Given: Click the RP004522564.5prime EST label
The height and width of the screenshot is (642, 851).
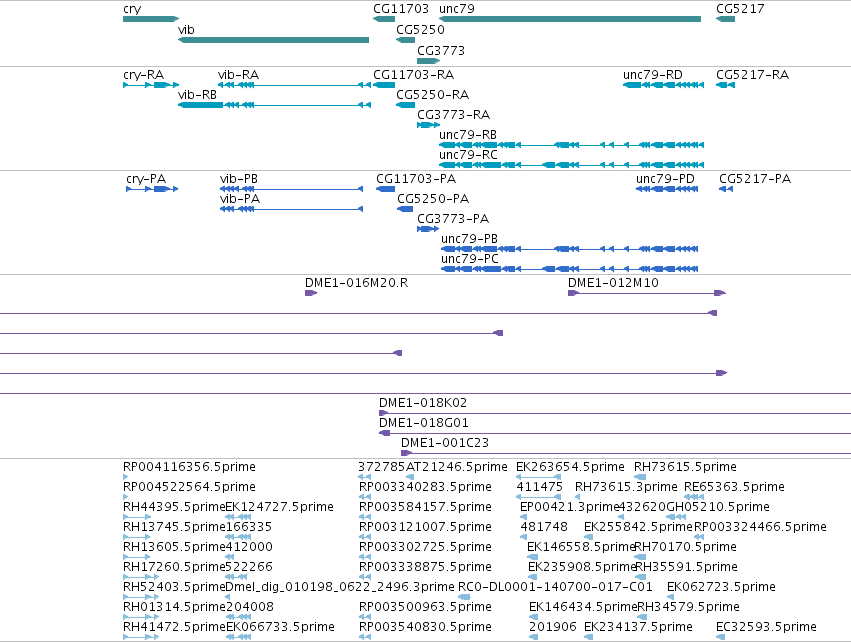Looking at the screenshot, I should 189,487.
